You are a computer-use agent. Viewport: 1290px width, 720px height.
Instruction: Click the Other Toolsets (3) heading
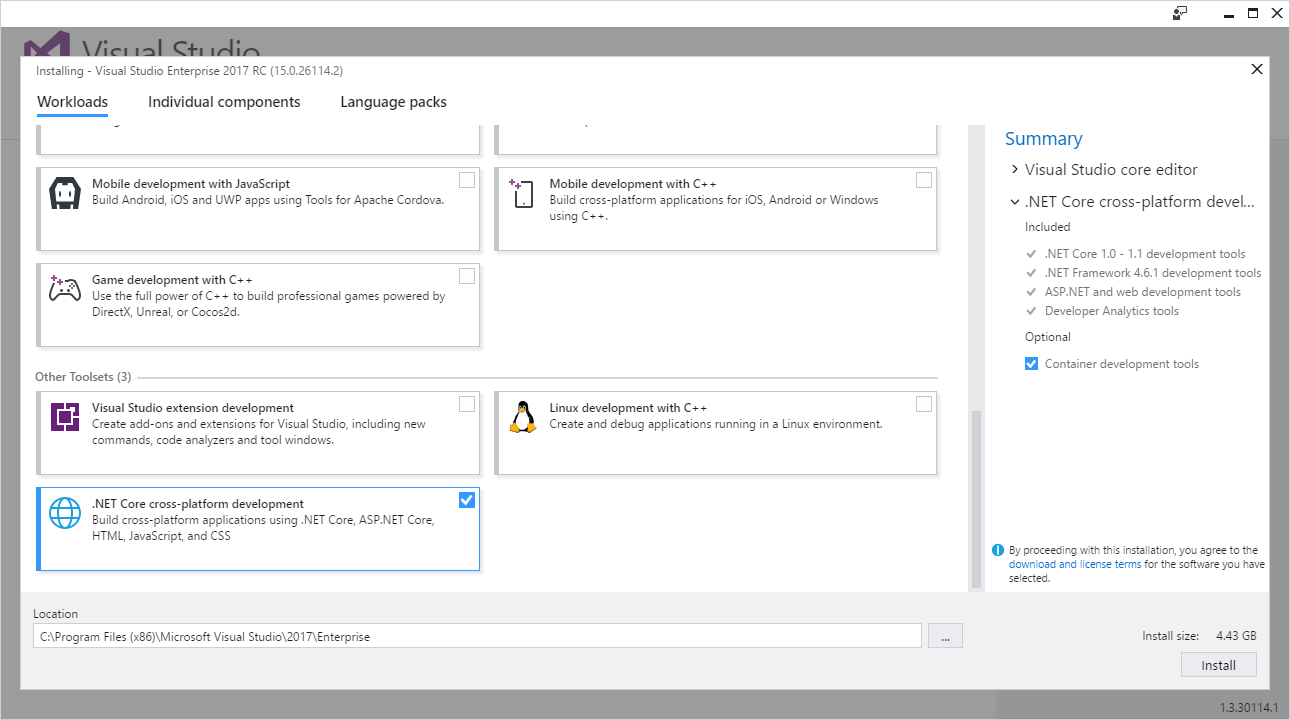pyautogui.click(x=83, y=377)
